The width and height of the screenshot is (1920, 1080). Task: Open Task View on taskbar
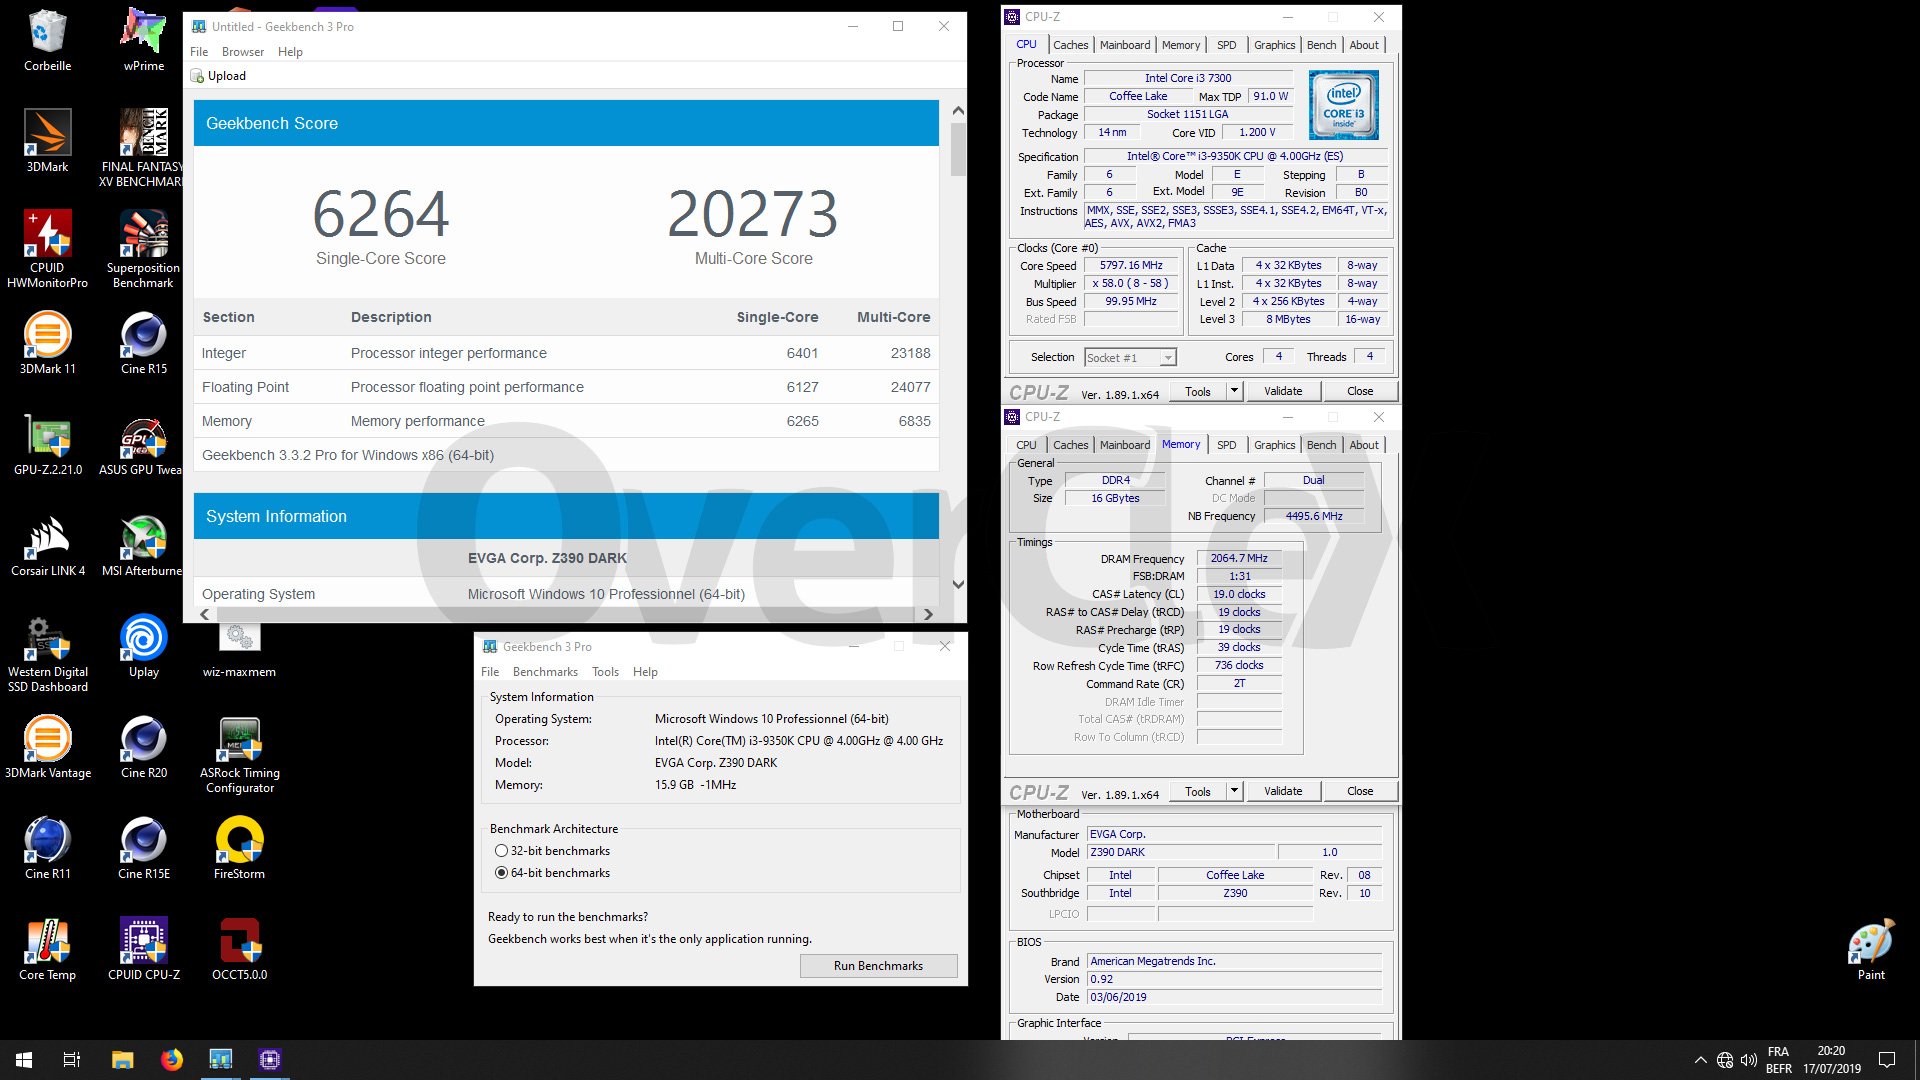click(72, 1060)
